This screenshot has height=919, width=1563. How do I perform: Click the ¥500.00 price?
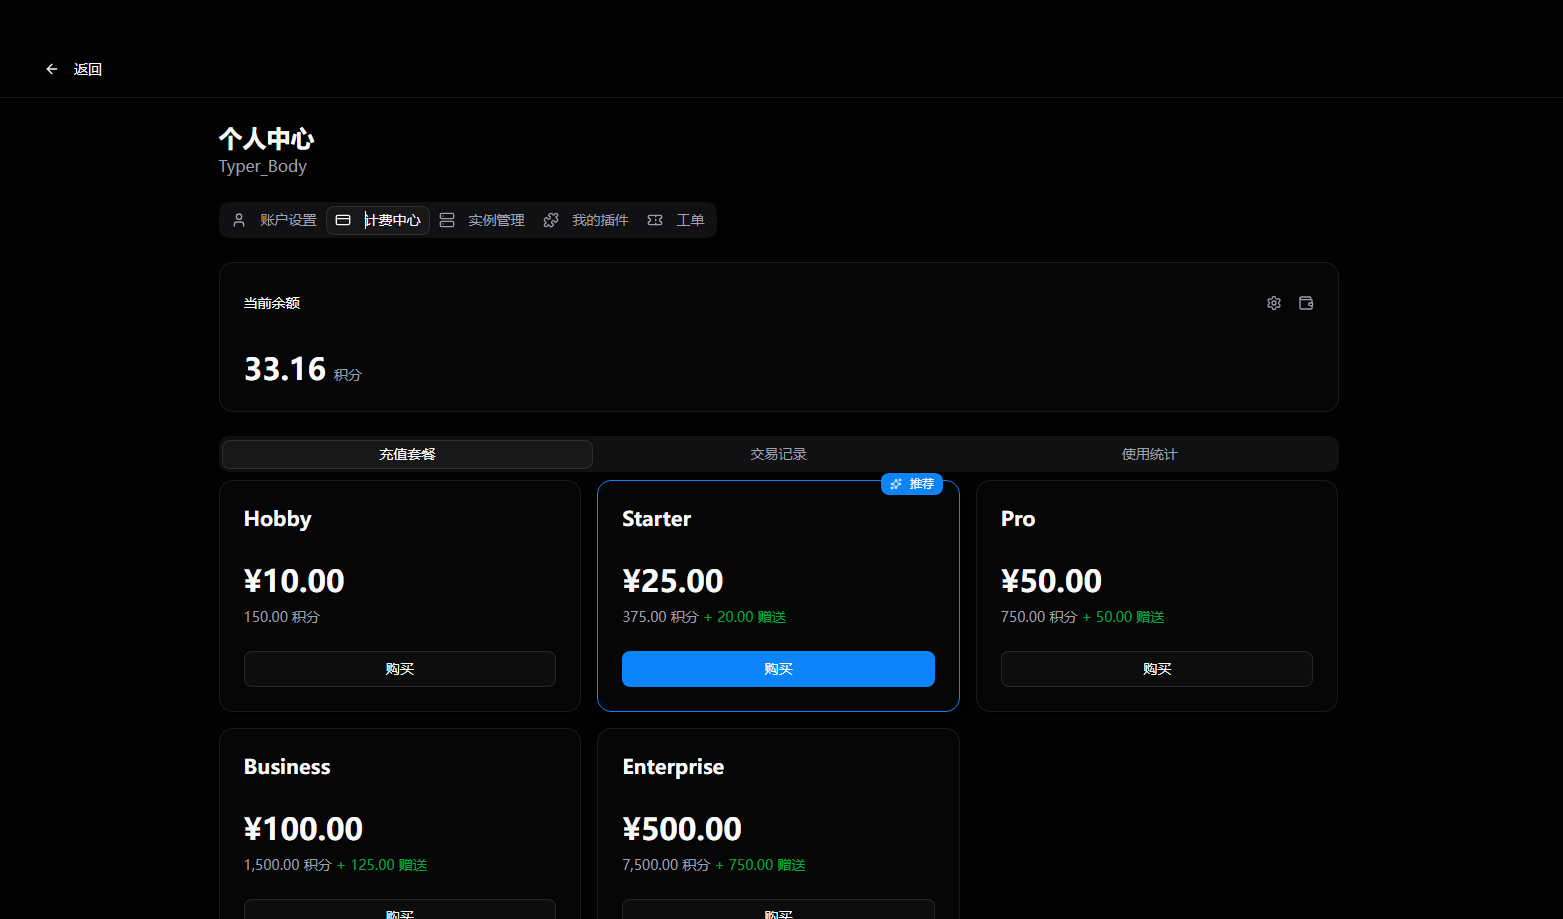coord(682,829)
